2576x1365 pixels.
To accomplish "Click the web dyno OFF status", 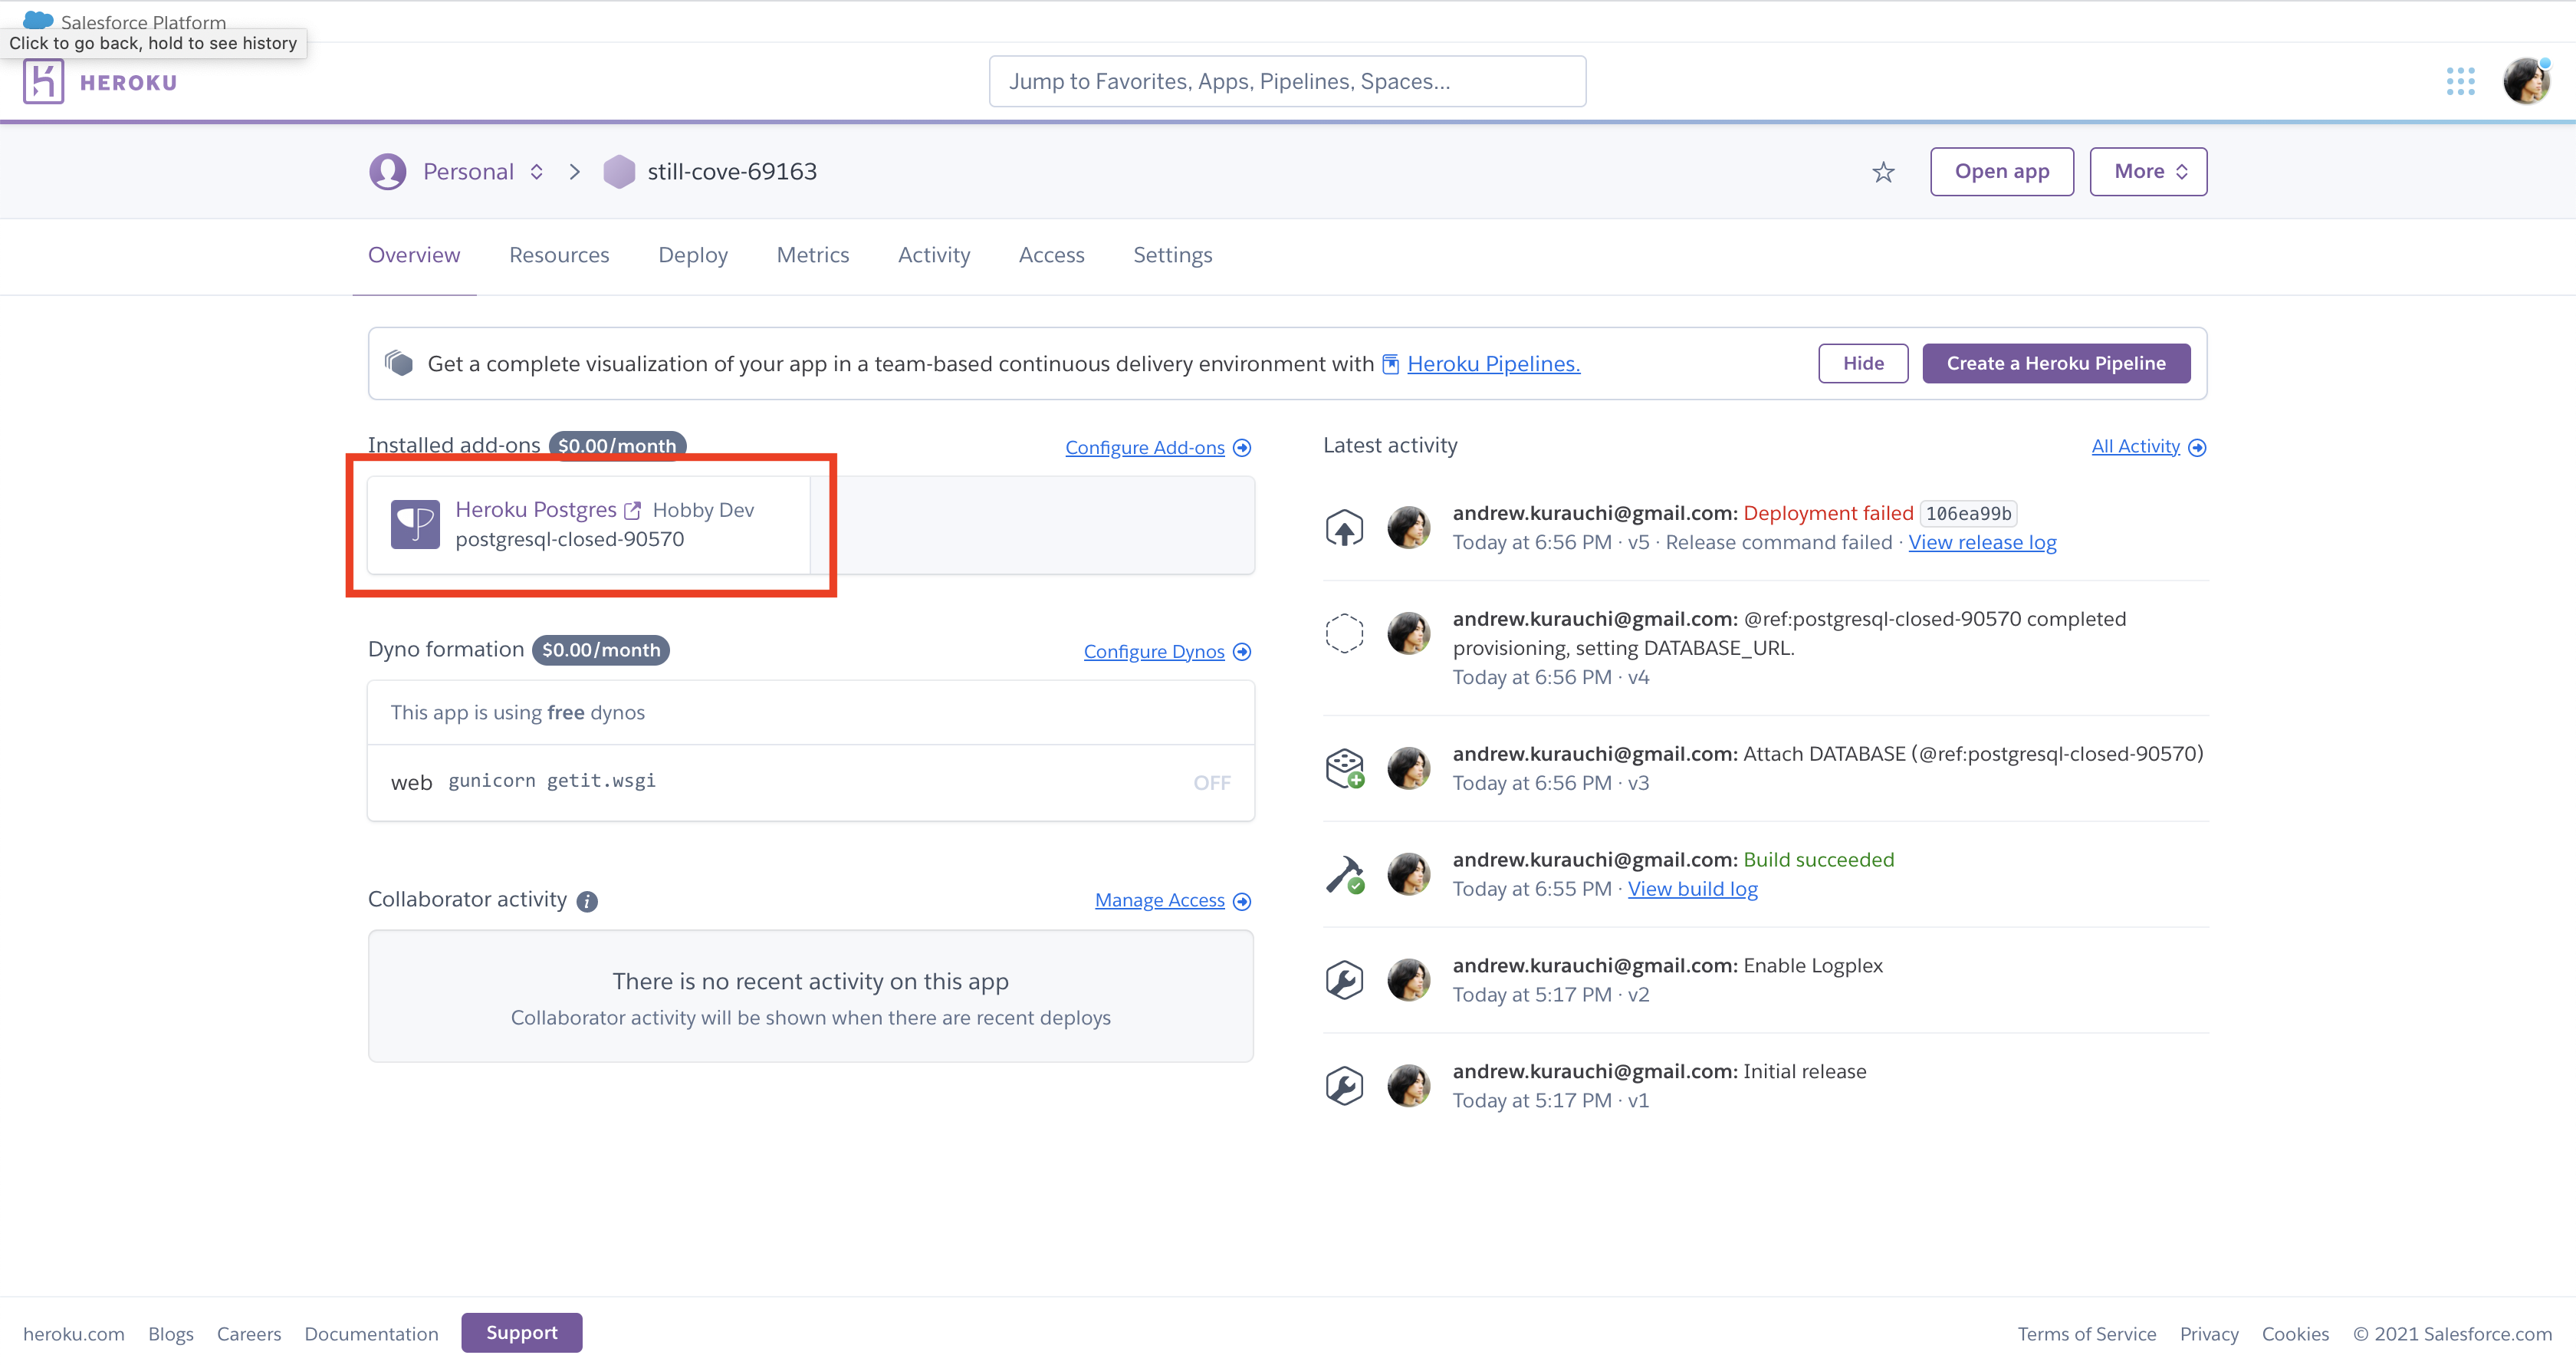I will pos(1211,783).
